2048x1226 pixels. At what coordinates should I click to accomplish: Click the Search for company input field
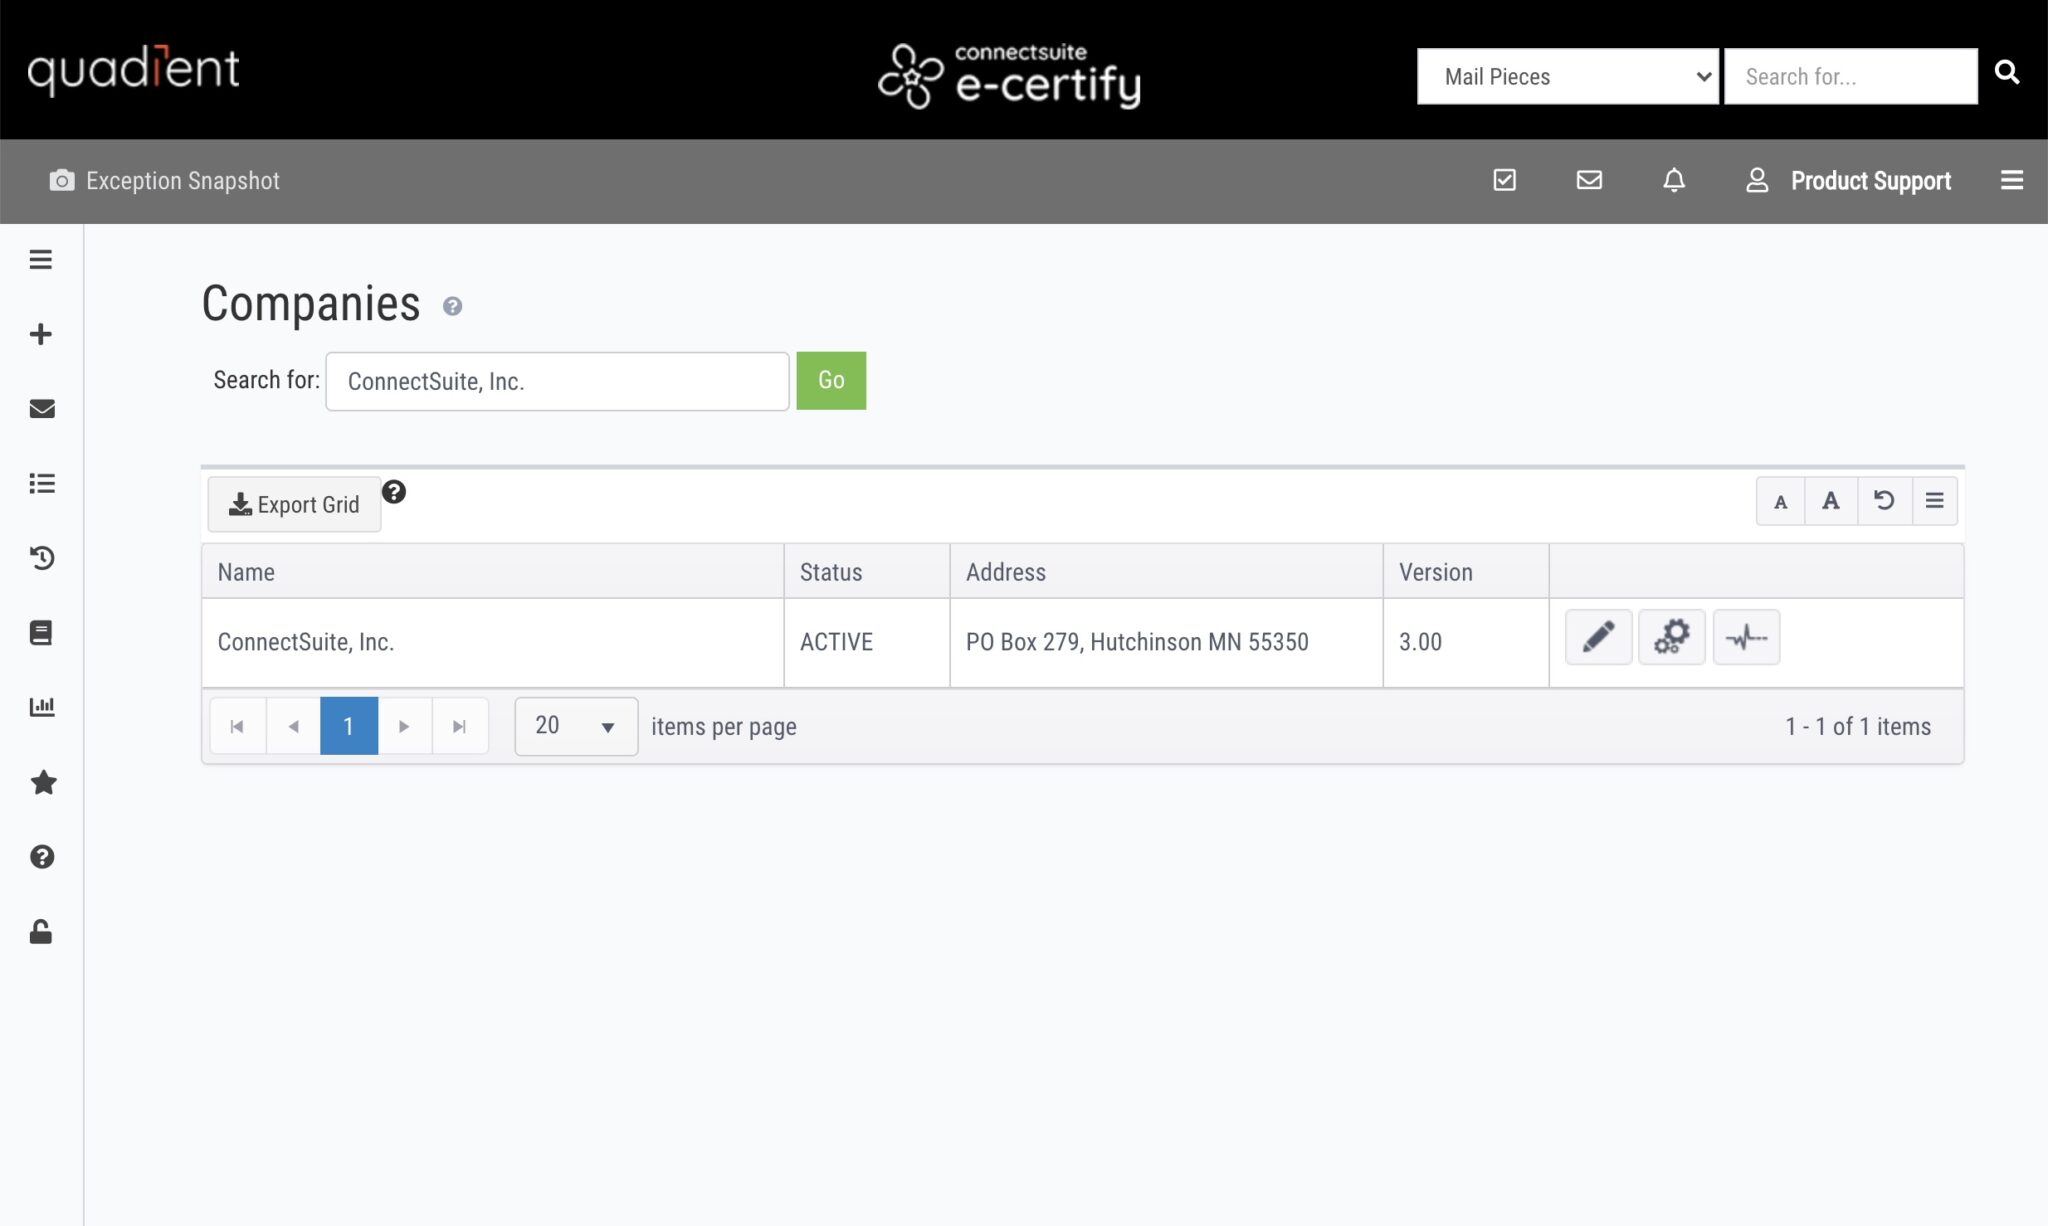[556, 380]
